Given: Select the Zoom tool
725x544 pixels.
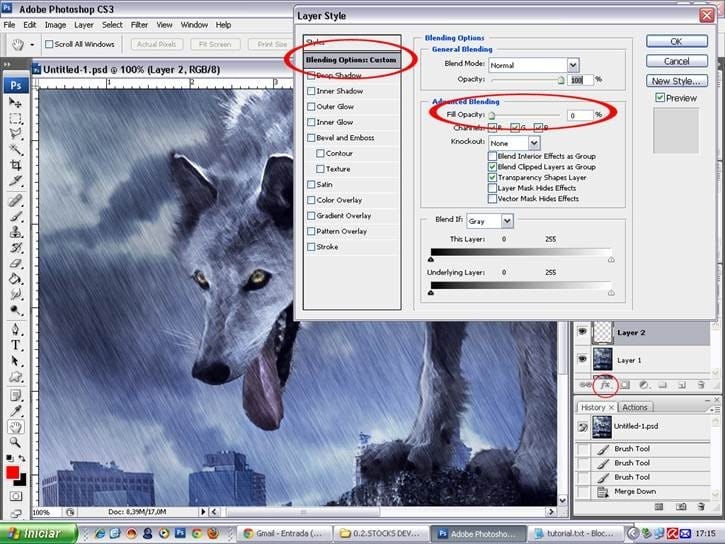Looking at the screenshot, I should click(x=15, y=443).
